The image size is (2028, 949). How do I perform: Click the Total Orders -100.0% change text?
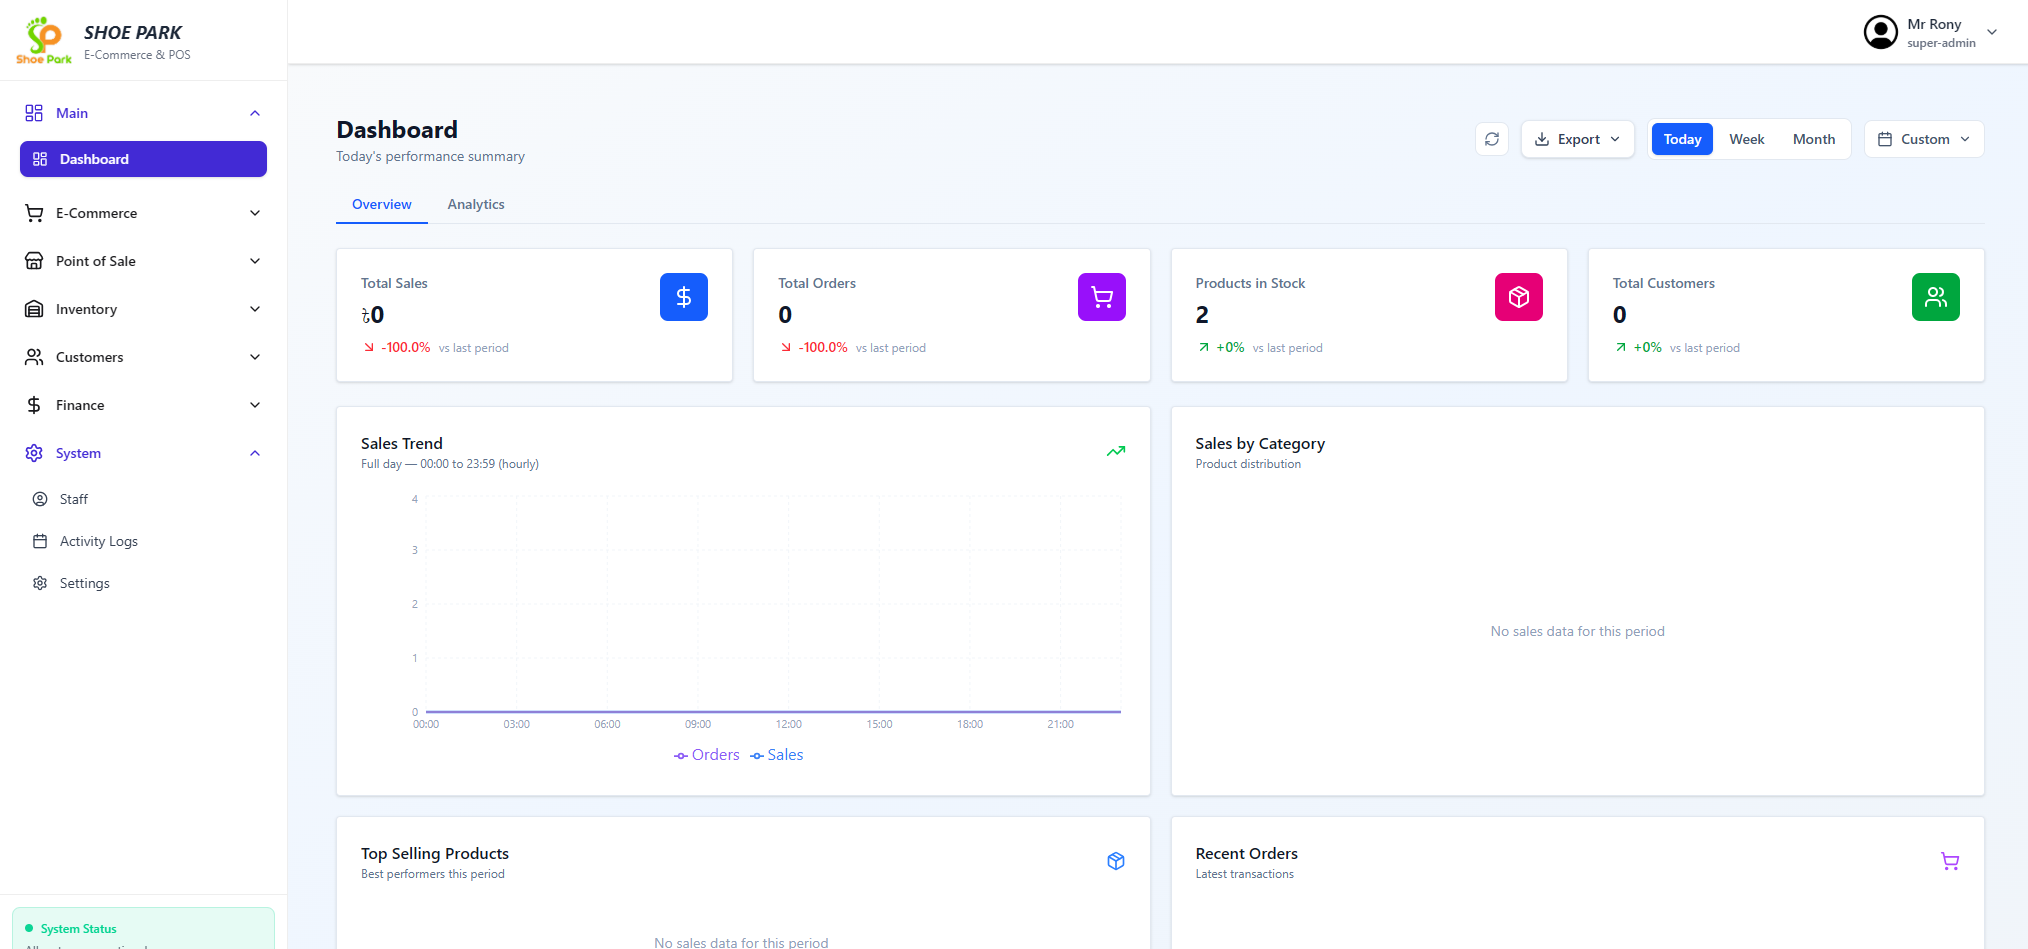pos(823,347)
